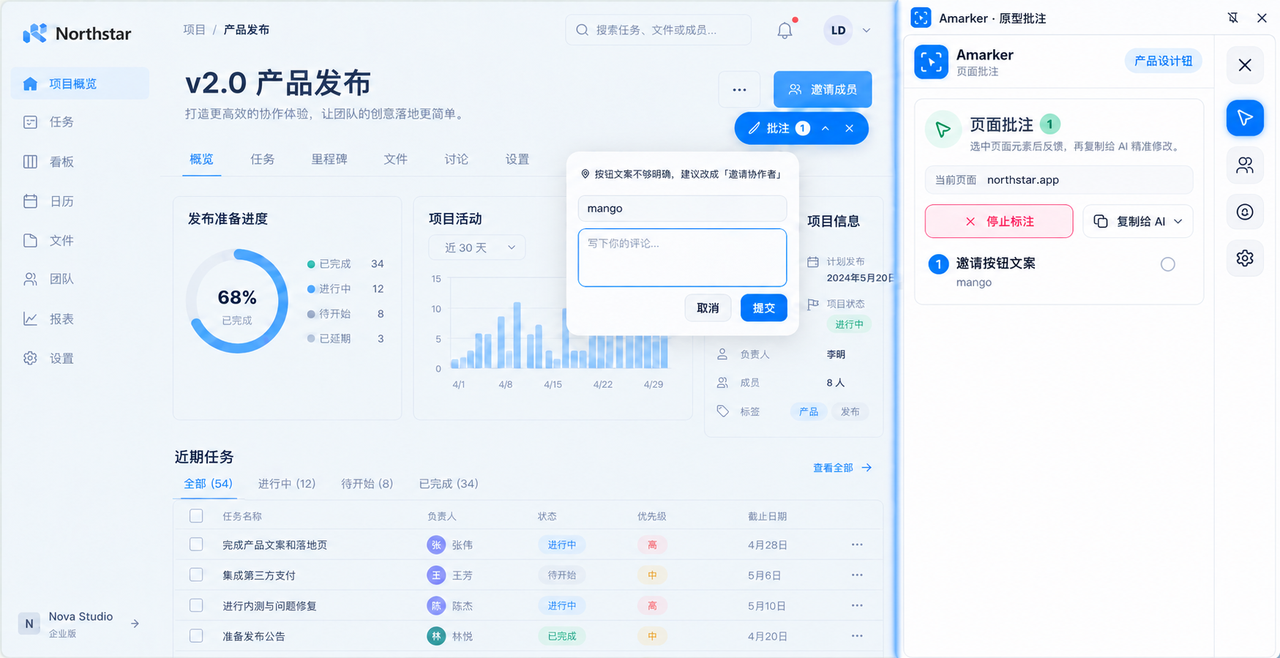1280x658 pixels.
Task: Click the three-dot more options button
Action: point(739,89)
